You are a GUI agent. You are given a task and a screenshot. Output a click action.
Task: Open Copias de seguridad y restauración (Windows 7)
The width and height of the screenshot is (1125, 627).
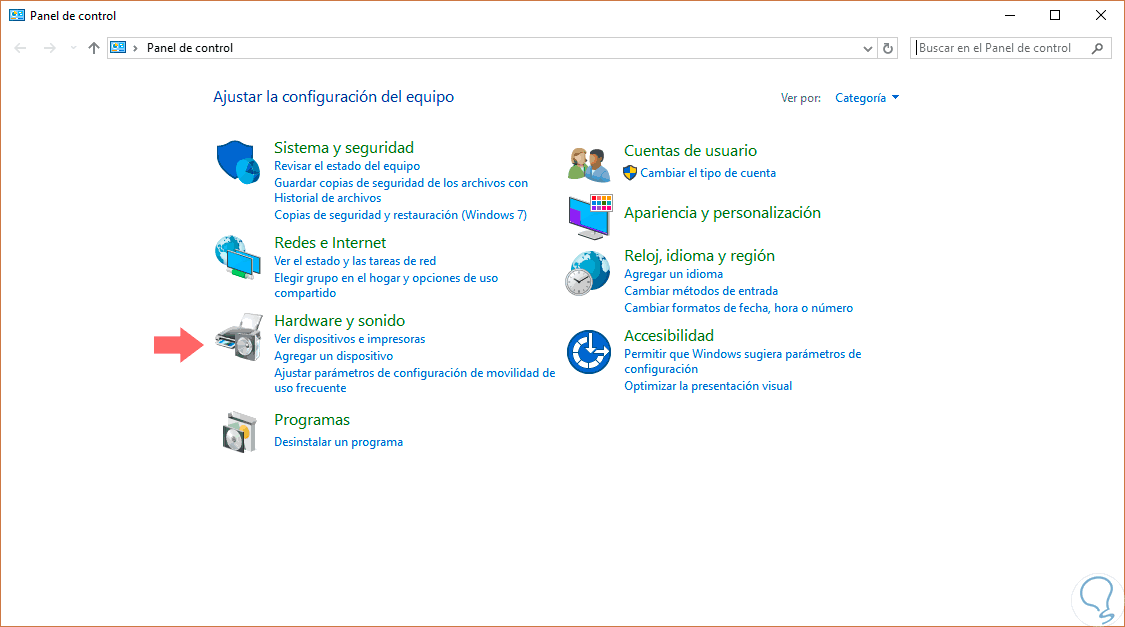click(x=400, y=214)
